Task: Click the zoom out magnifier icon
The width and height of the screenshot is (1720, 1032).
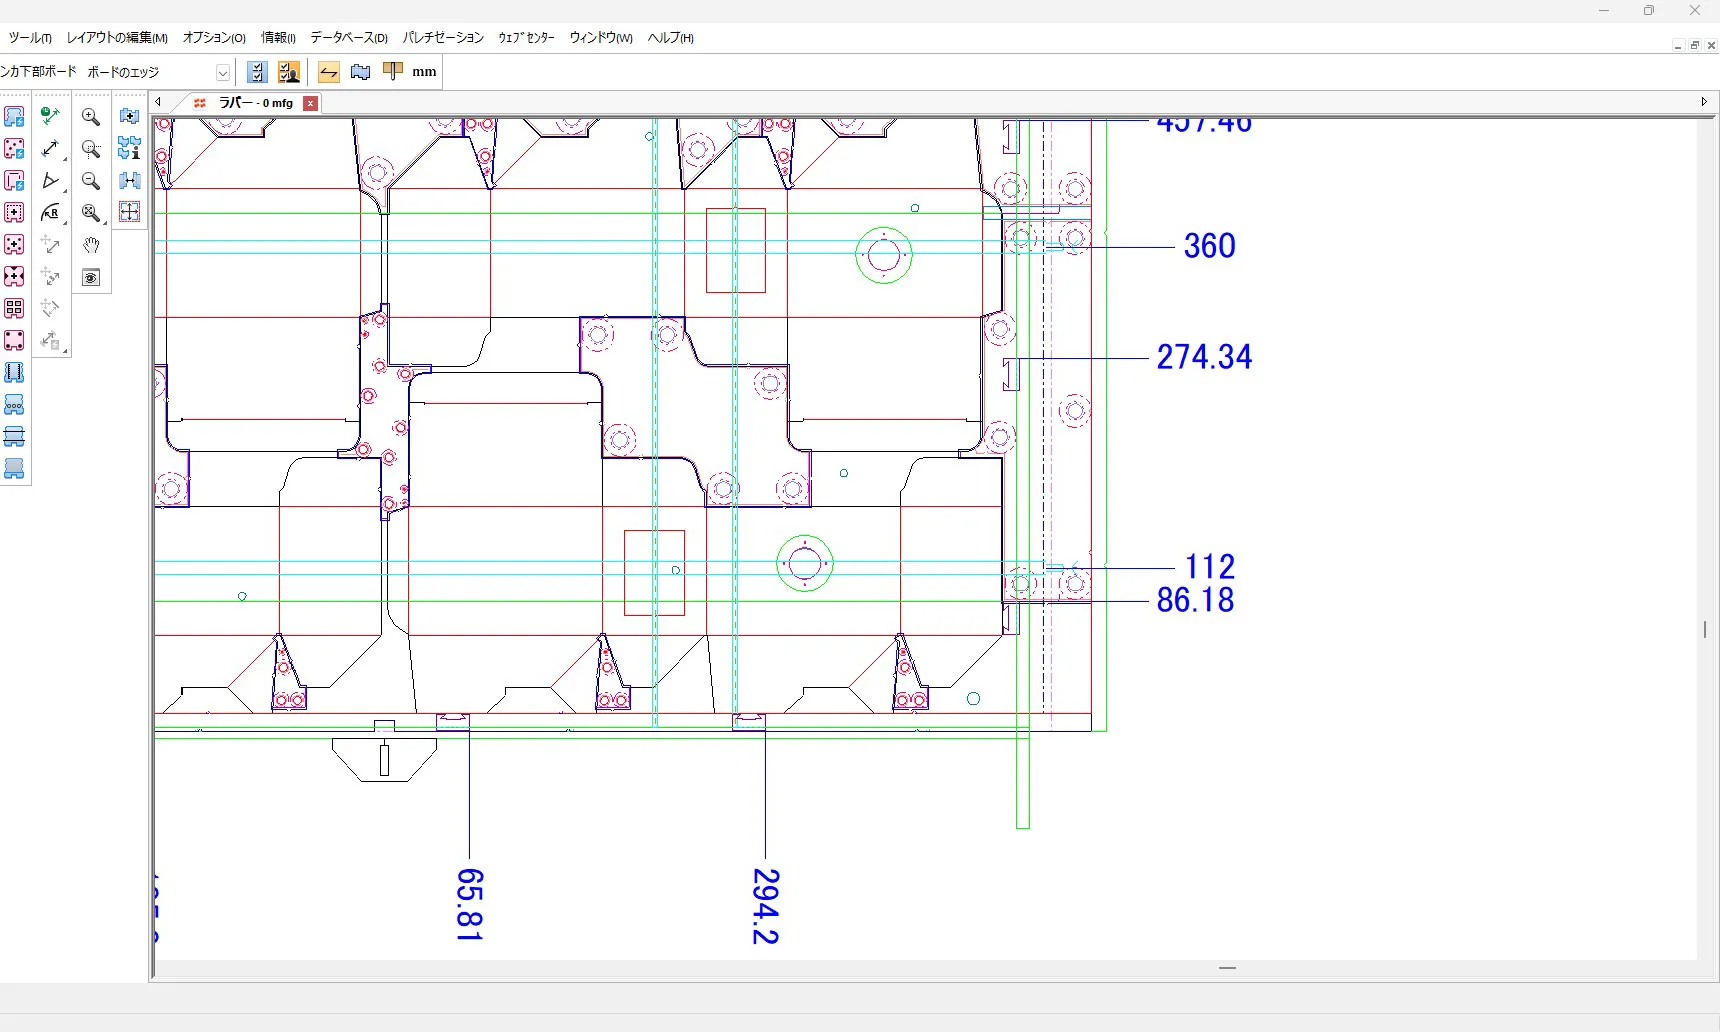Action: click(x=91, y=181)
